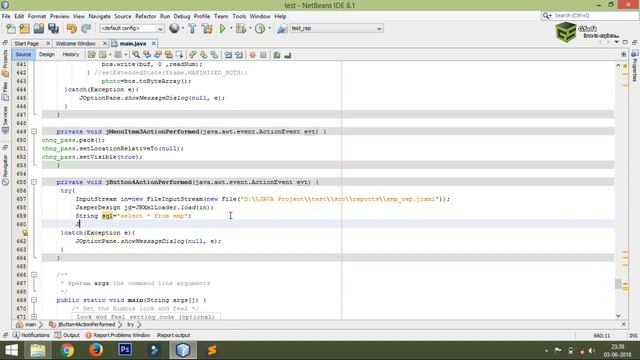
Task: Open the Tools menu
Action: coord(239,16)
